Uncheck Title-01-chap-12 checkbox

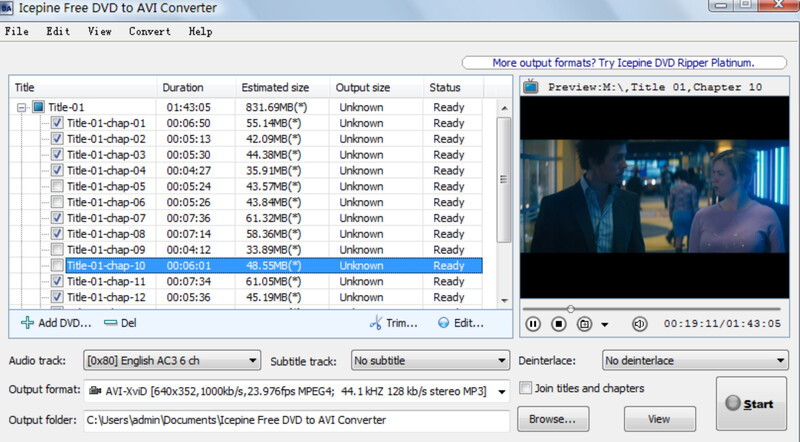click(x=57, y=297)
